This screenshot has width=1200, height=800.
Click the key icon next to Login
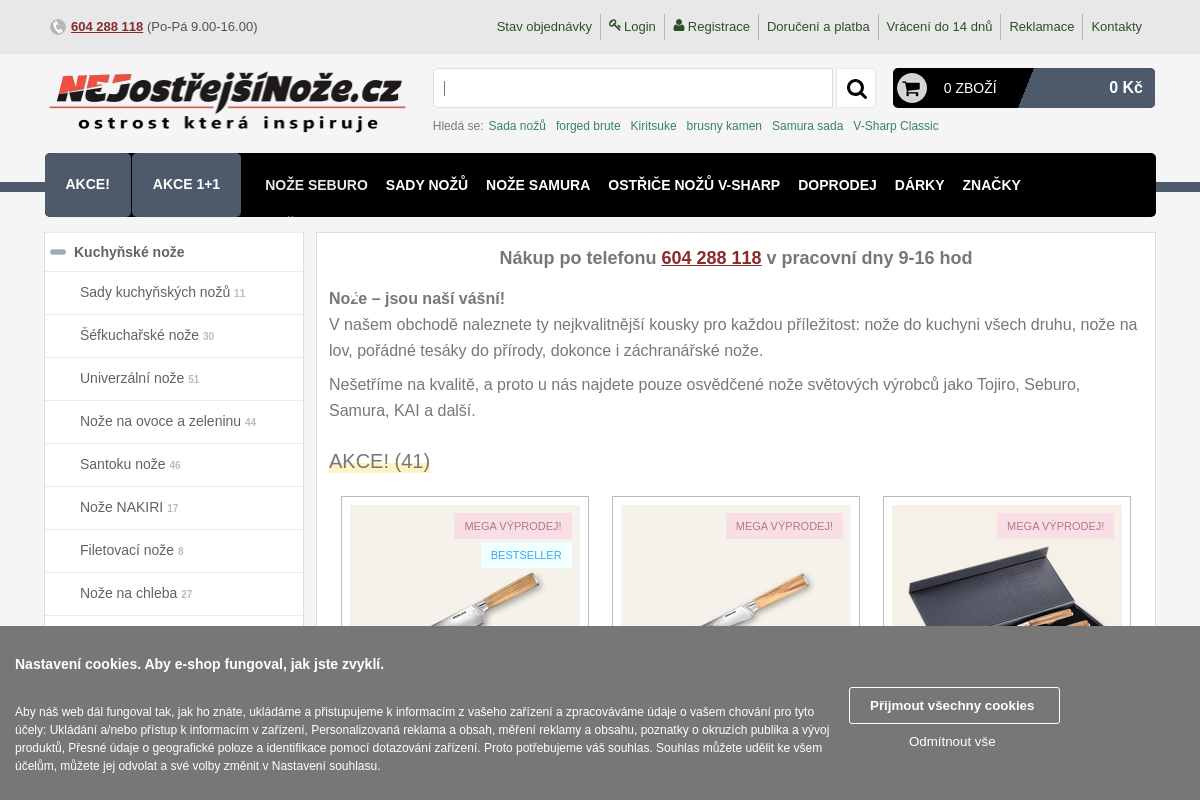[614, 25]
